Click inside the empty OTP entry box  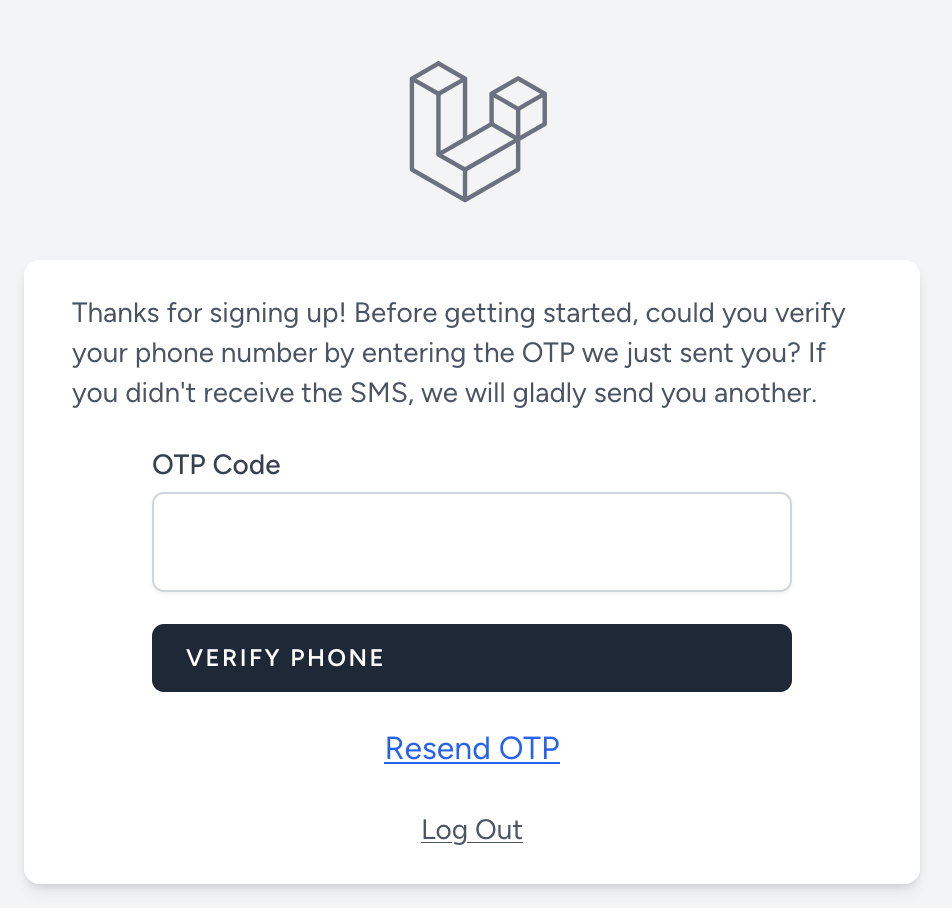point(471,542)
